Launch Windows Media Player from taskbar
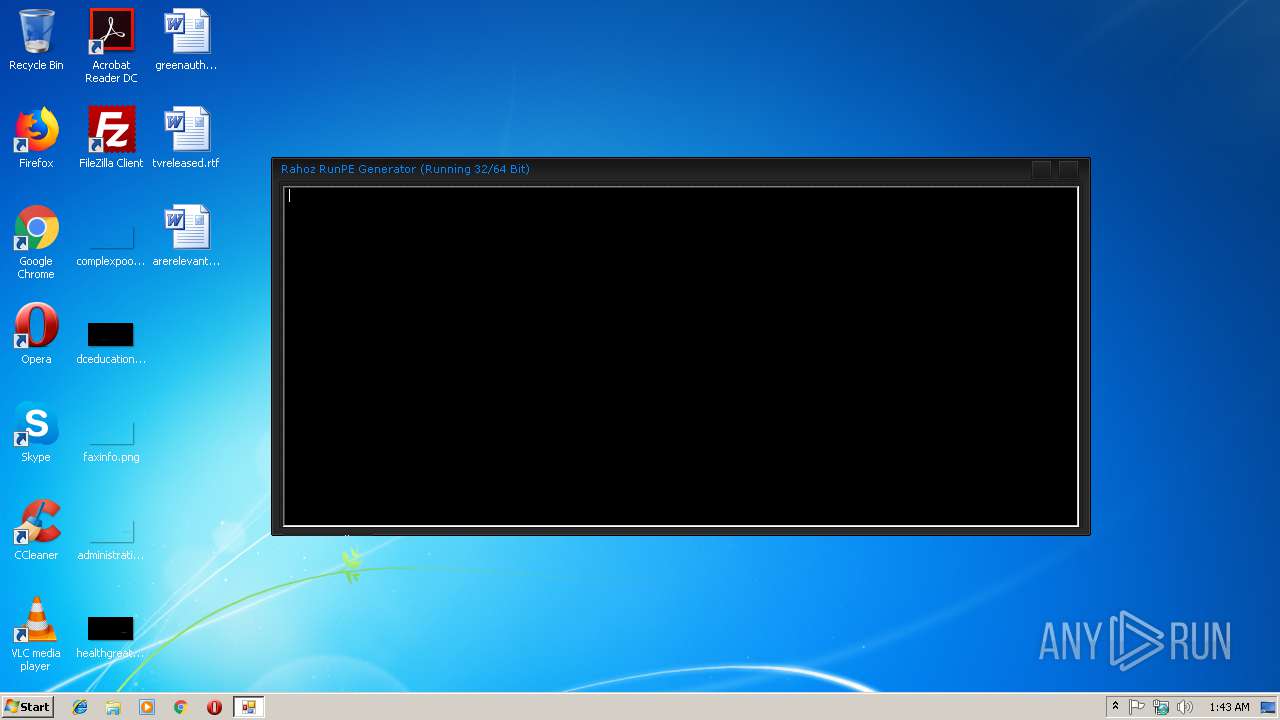 (x=147, y=707)
